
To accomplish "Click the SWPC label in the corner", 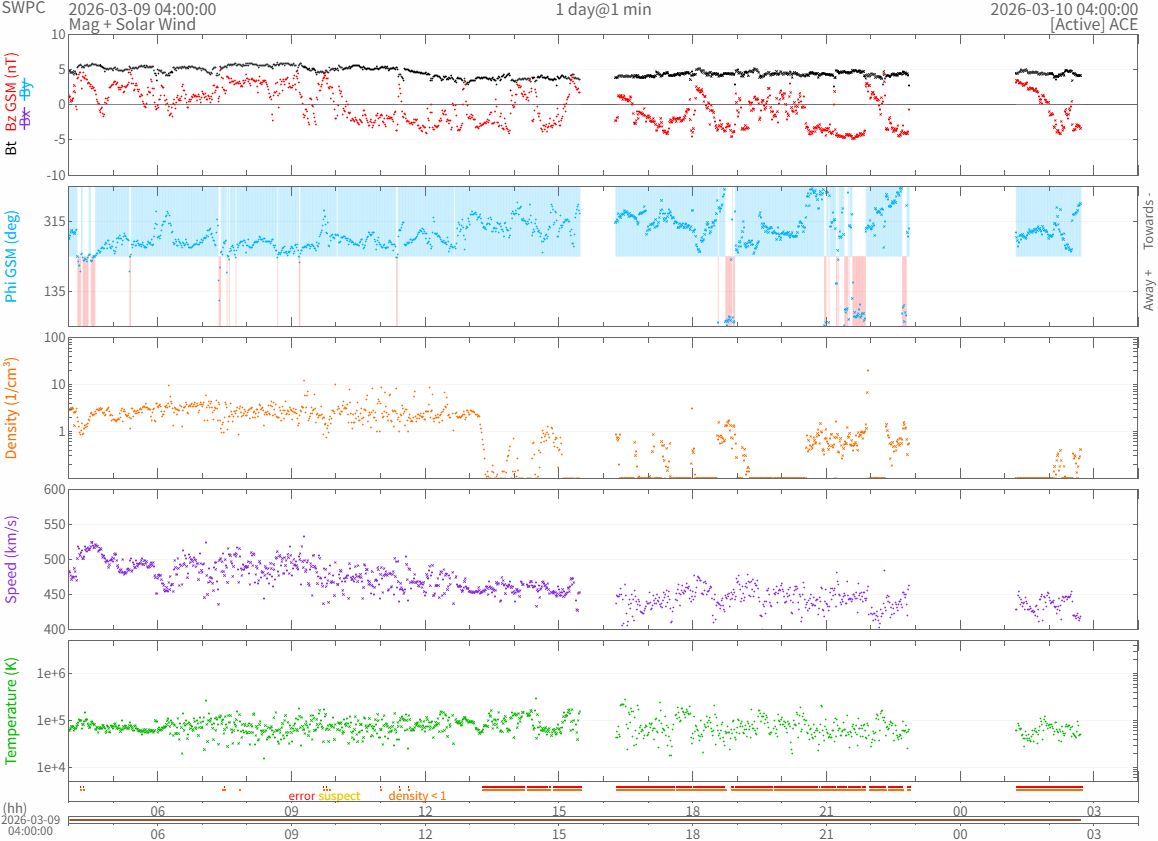I will [x=22, y=8].
